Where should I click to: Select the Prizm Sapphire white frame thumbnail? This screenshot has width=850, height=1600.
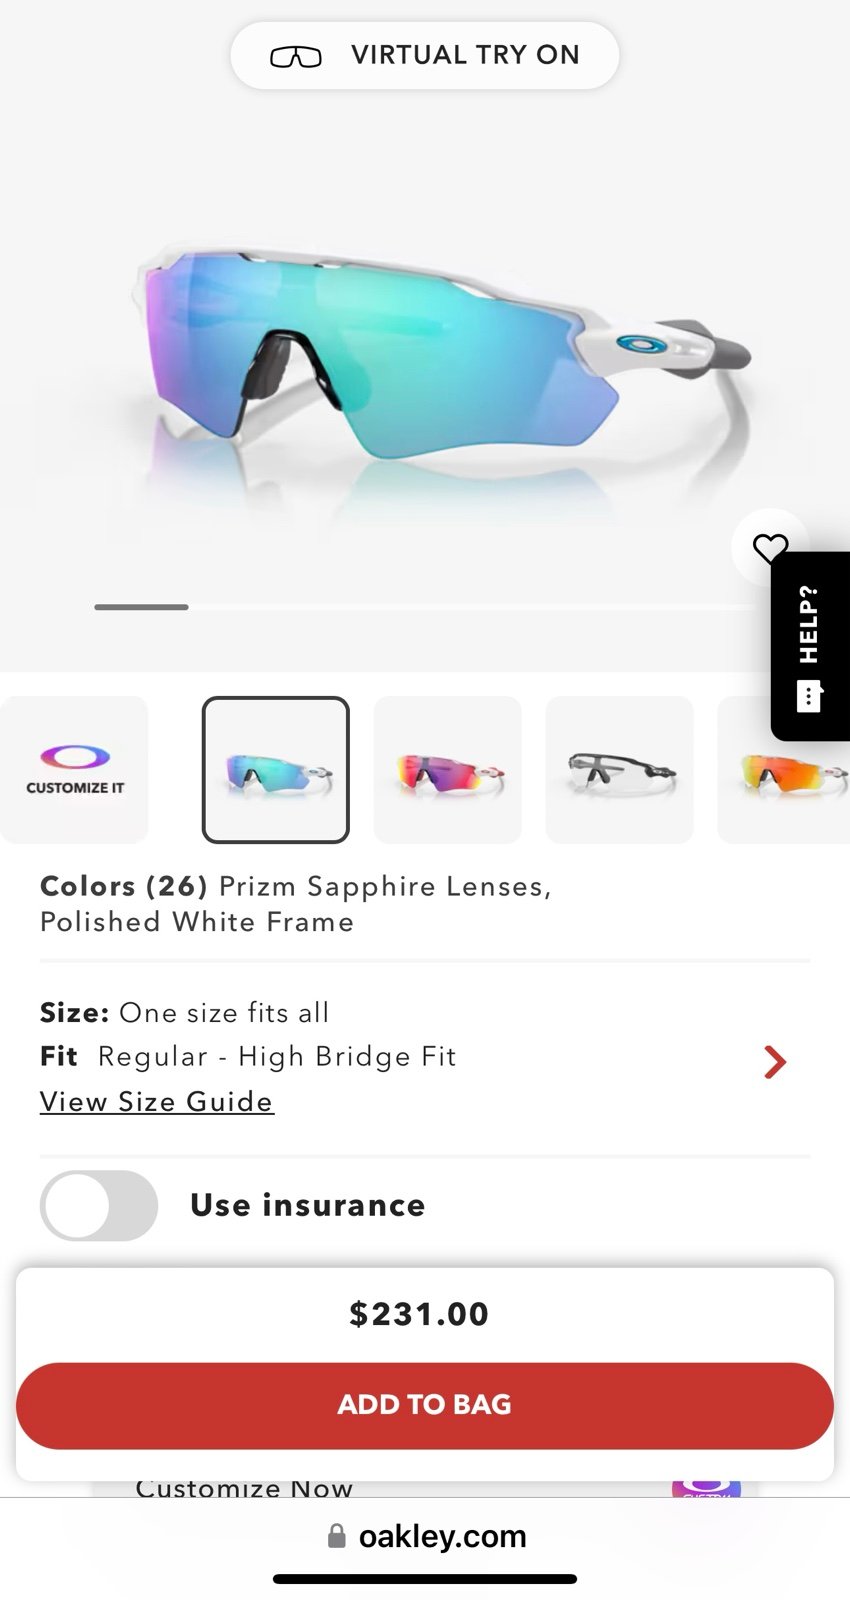click(x=276, y=770)
